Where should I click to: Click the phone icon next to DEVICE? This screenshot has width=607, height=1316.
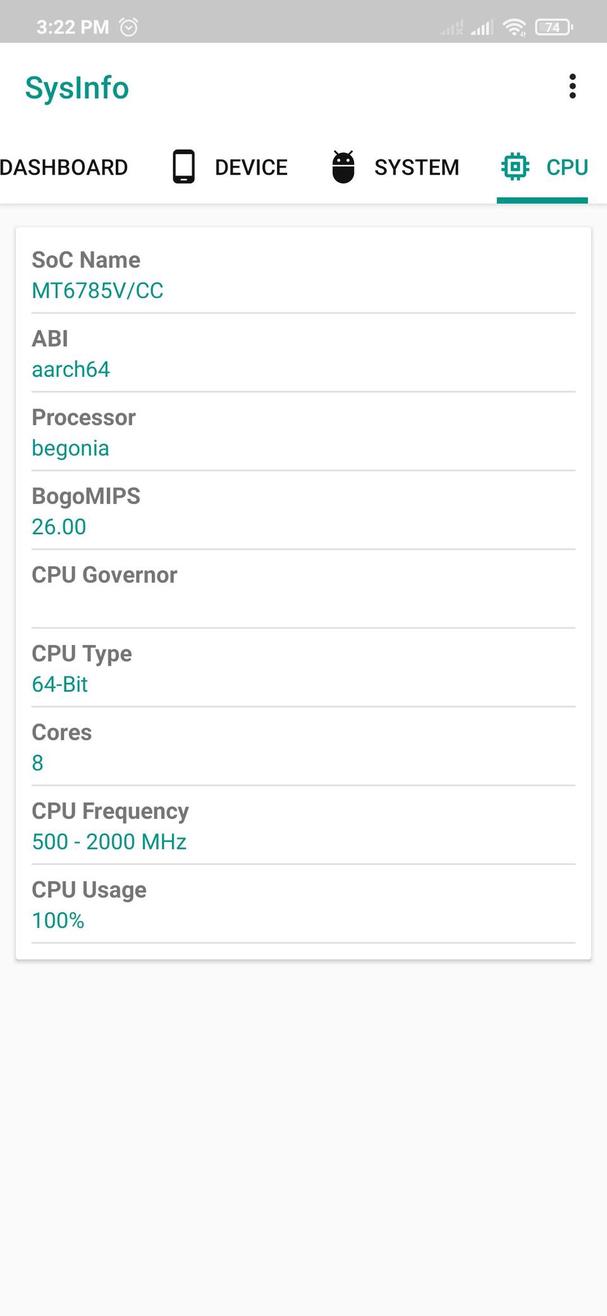point(183,166)
